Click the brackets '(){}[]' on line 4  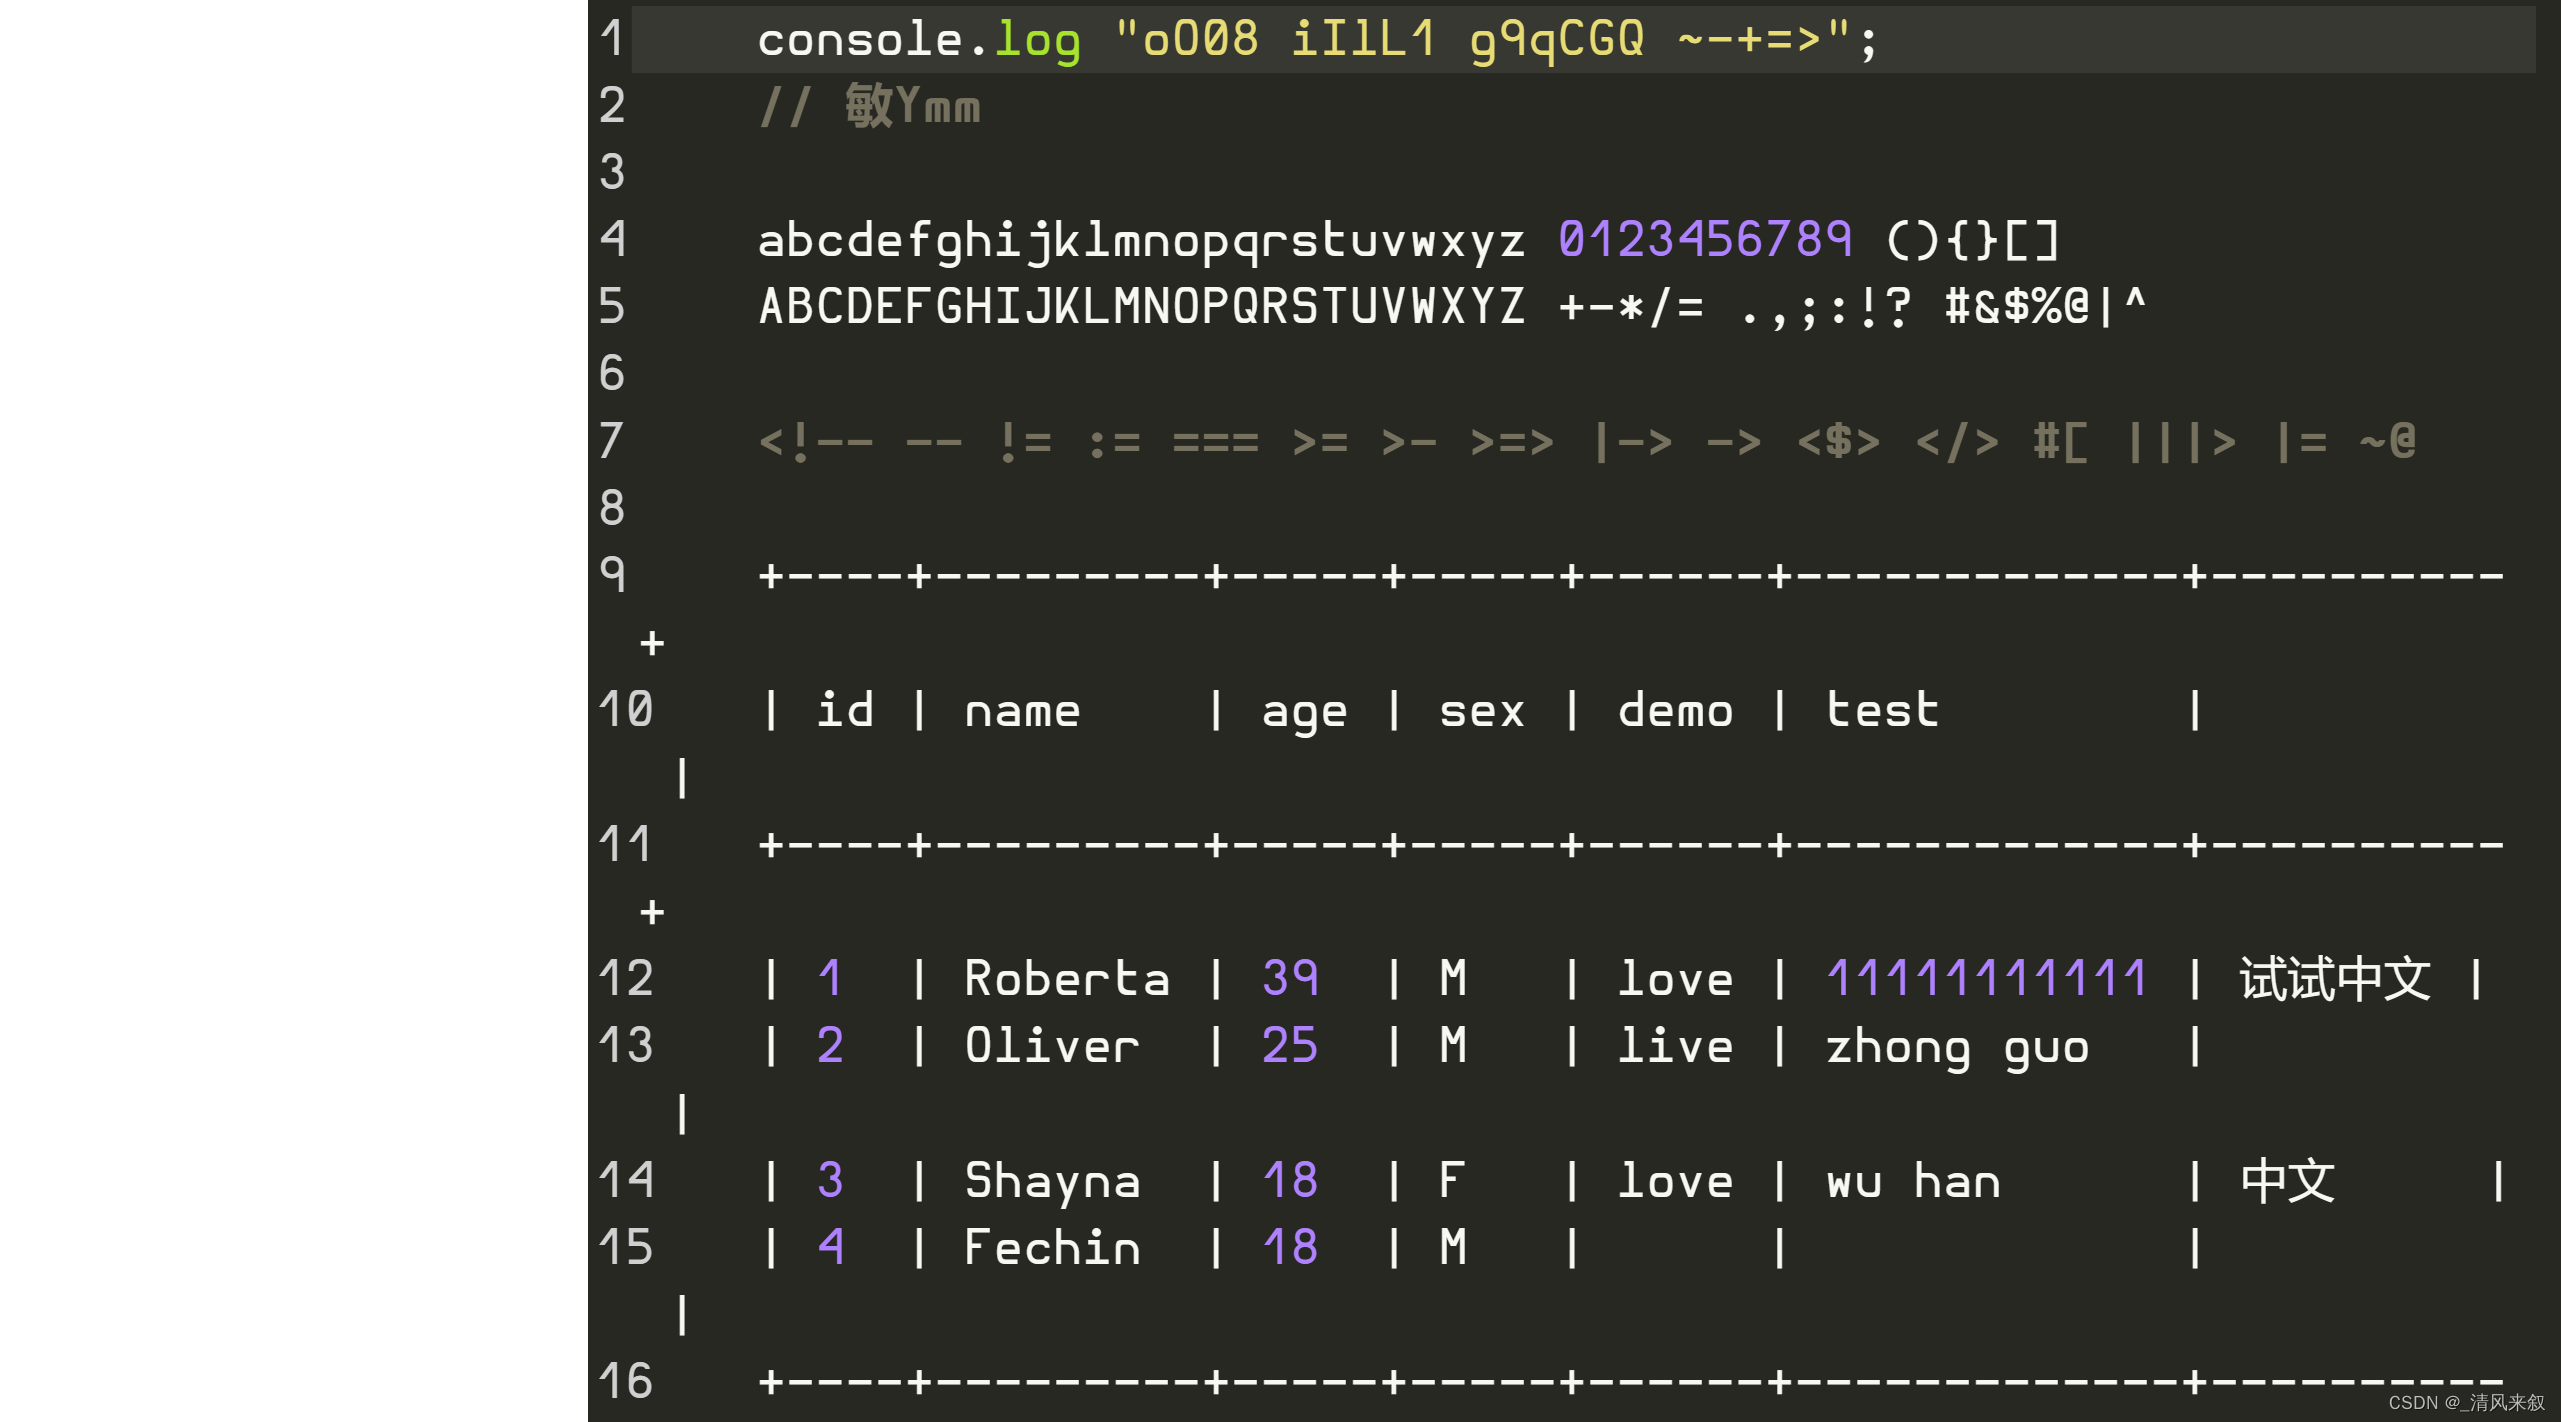click(x=1972, y=241)
